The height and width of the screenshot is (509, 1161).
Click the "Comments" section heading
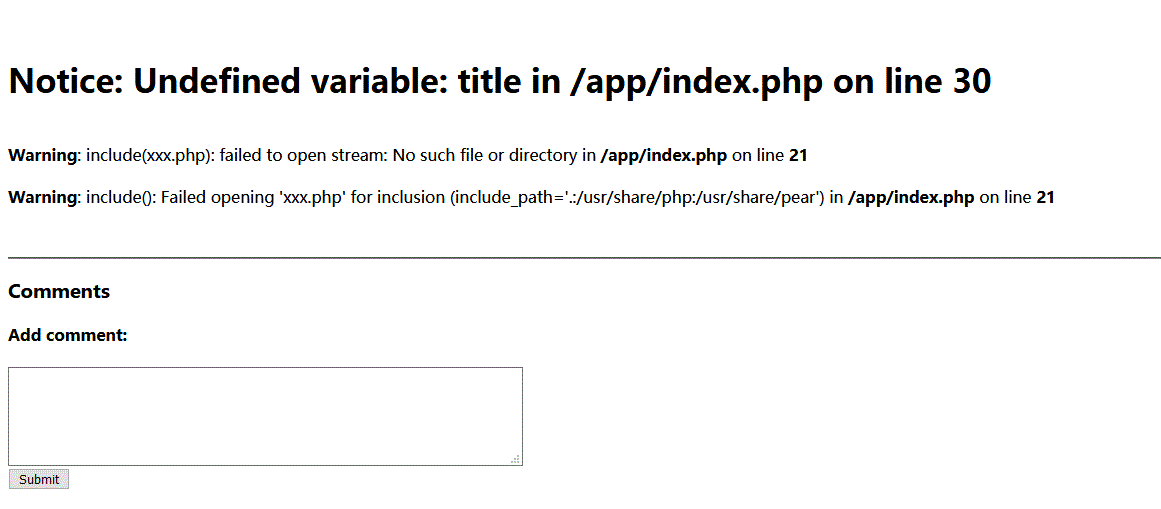[x=59, y=292]
